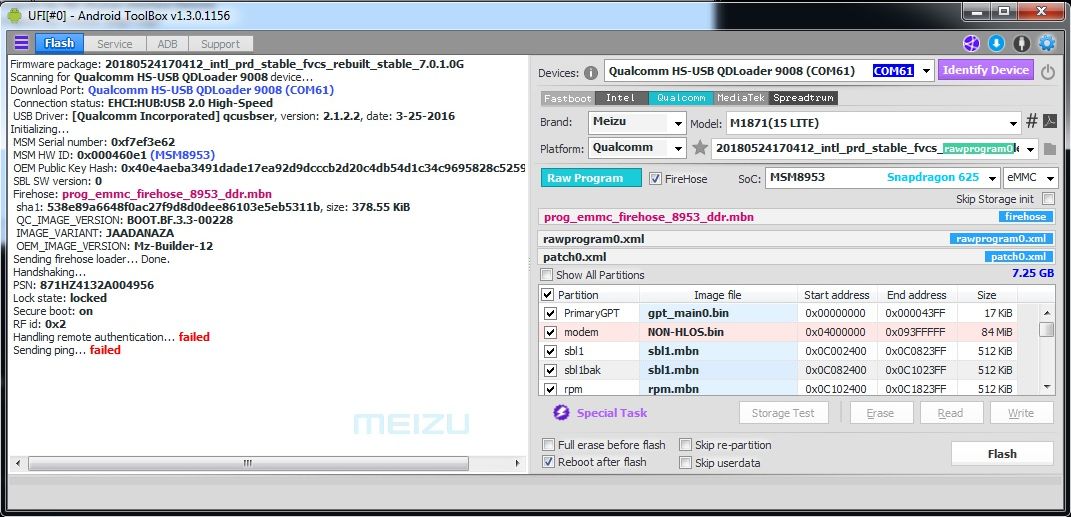Browse with the folder icon beside firmware path
The height and width of the screenshot is (517, 1071).
click(x=1050, y=148)
